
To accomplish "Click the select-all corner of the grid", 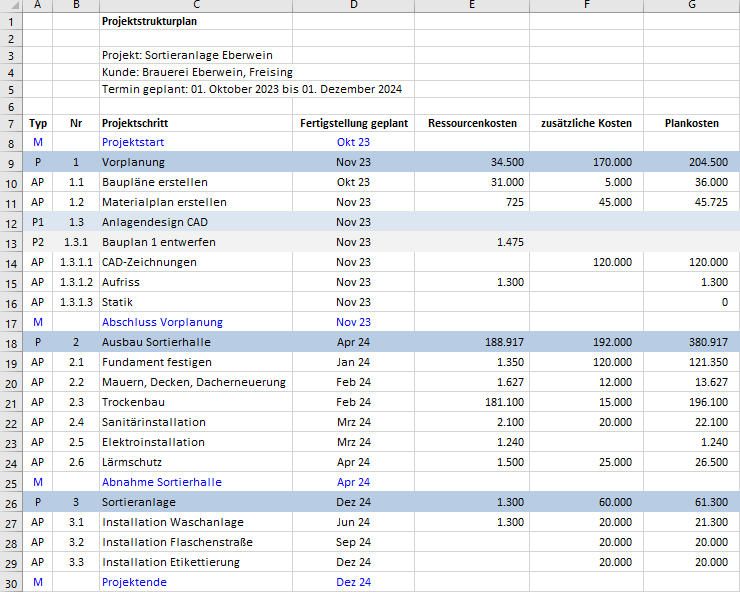I will pyautogui.click(x=11, y=6).
